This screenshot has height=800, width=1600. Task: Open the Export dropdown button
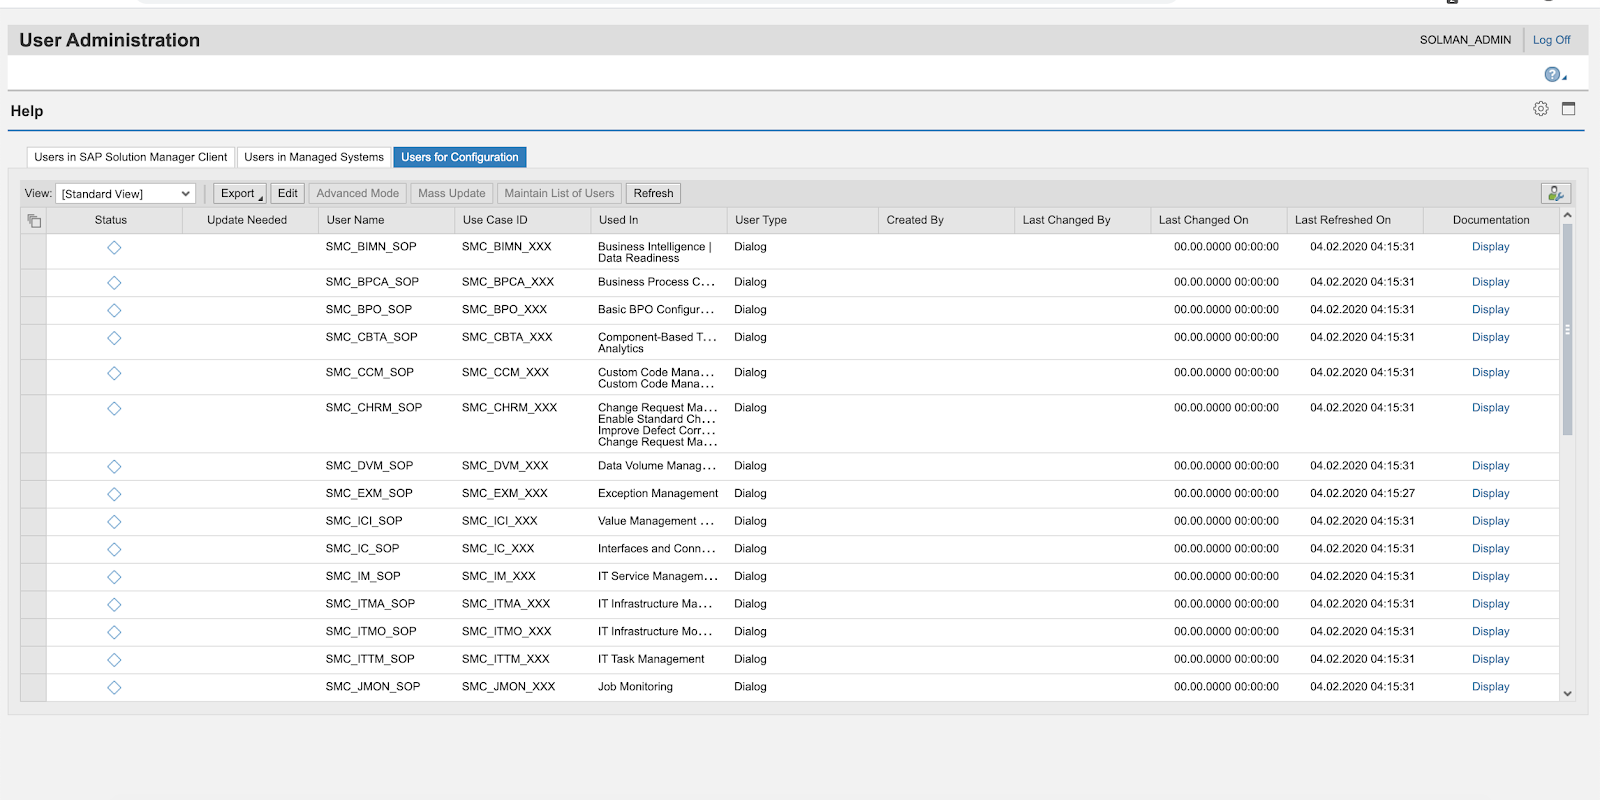(239, 193)
